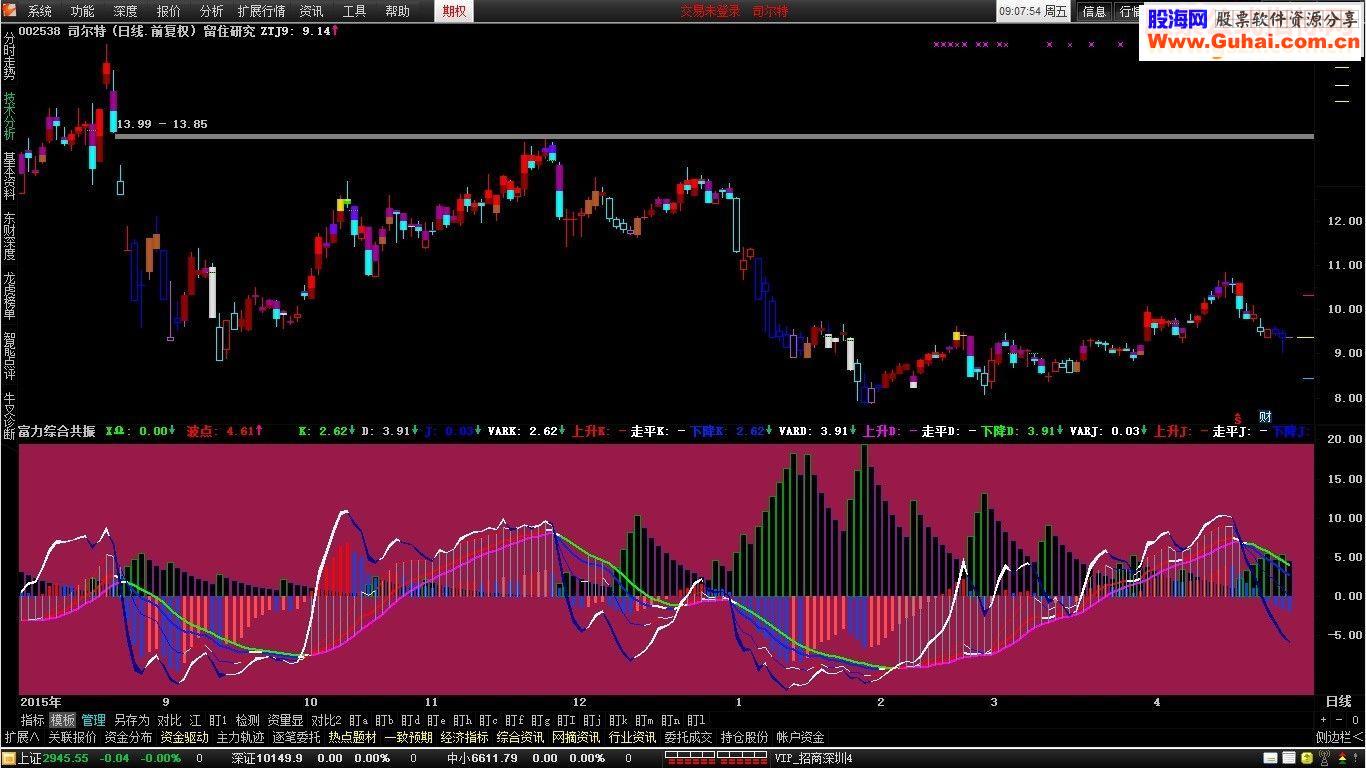
Task: Click 另存为 to save the template
Action: coord(131,720)
